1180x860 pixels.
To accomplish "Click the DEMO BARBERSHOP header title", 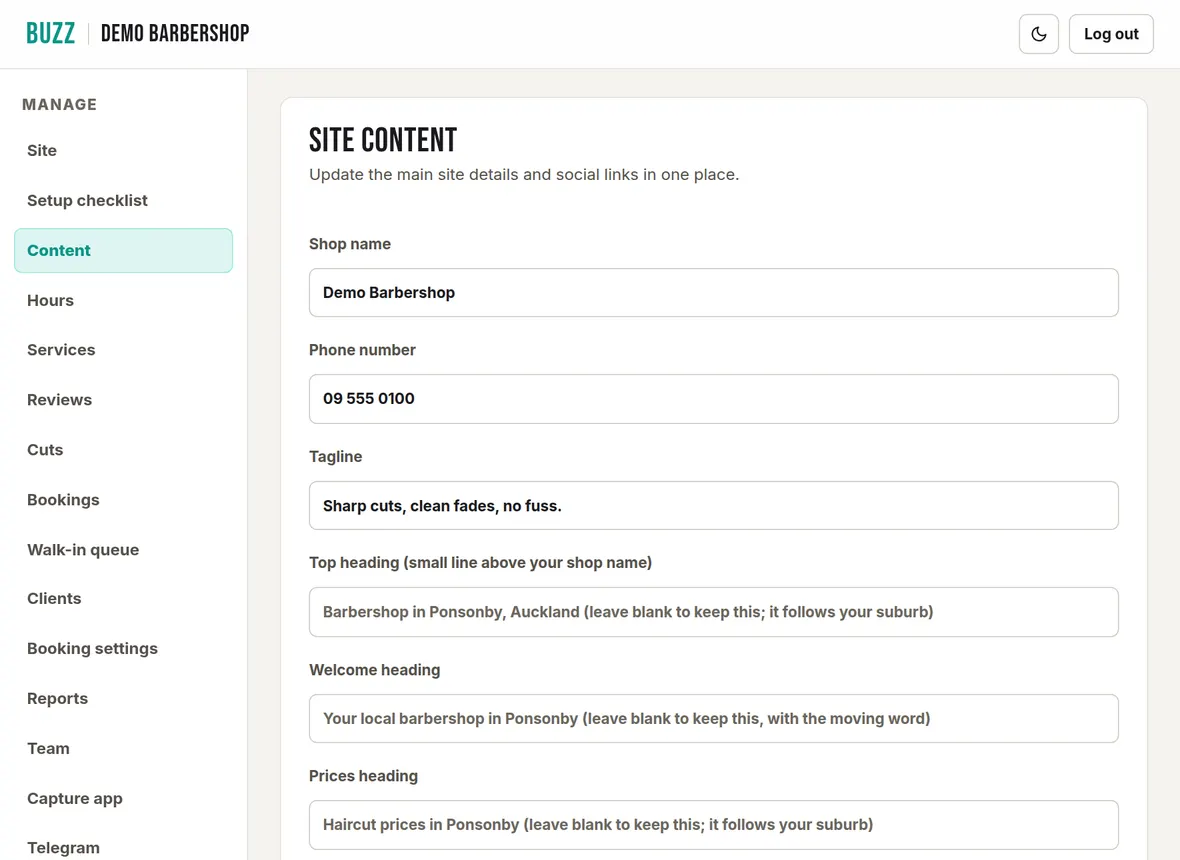I will coord(175,33).
